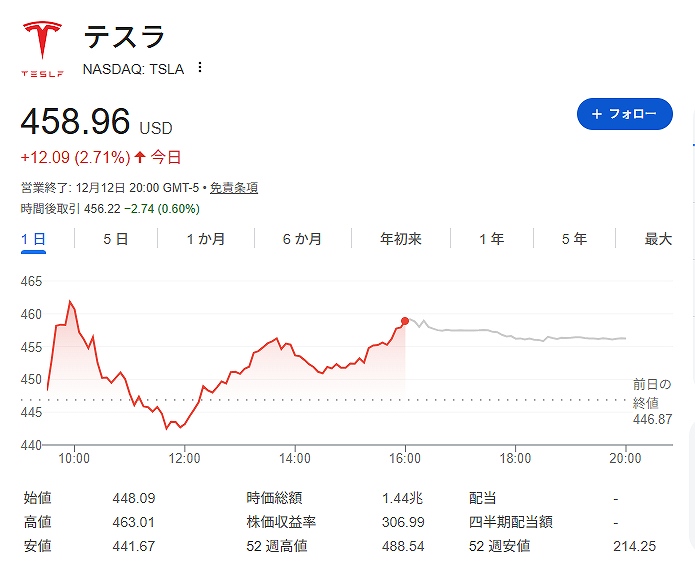Click the NASDAQ: TSLA ticker text
The width and height of the screenshot is (695, 569).
(135, 68)
